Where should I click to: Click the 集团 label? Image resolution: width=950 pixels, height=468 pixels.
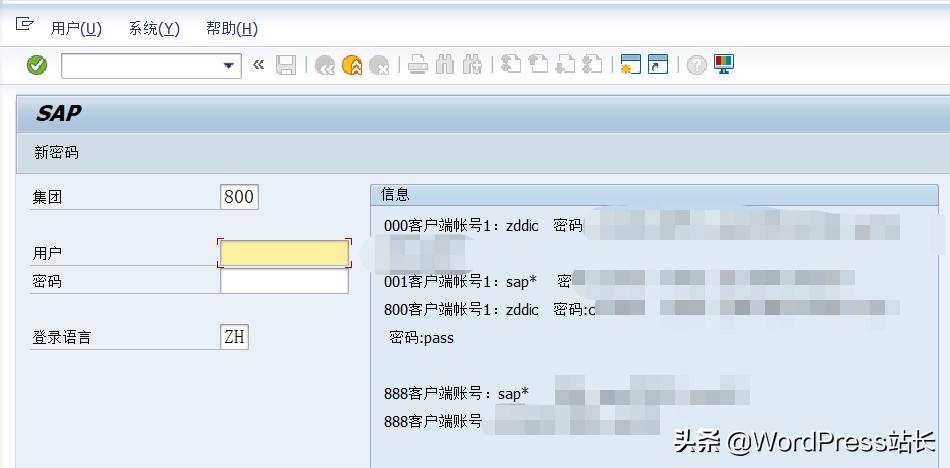[47, 198]
